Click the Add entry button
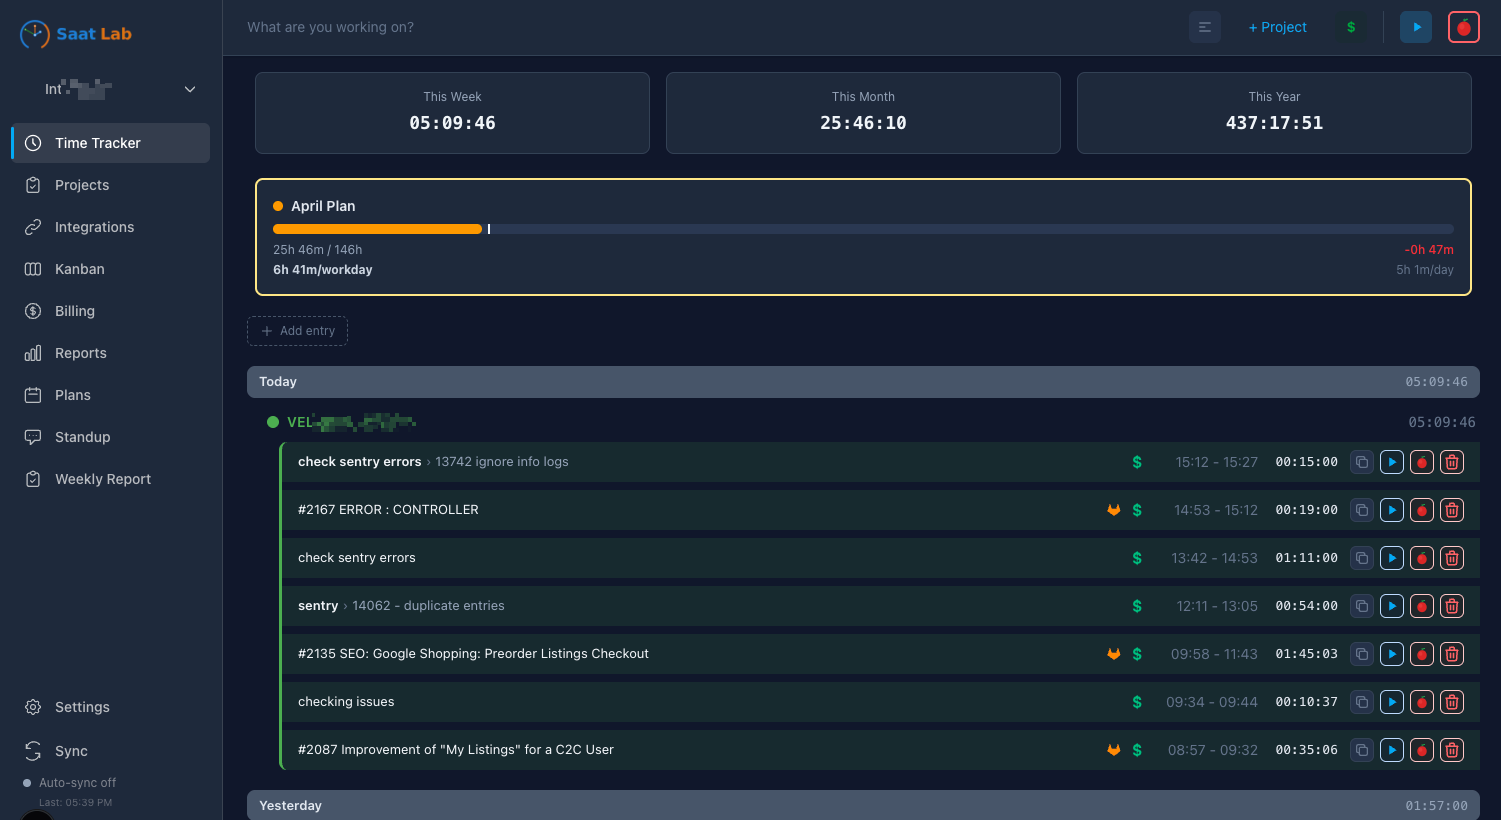 coord(297,331)
